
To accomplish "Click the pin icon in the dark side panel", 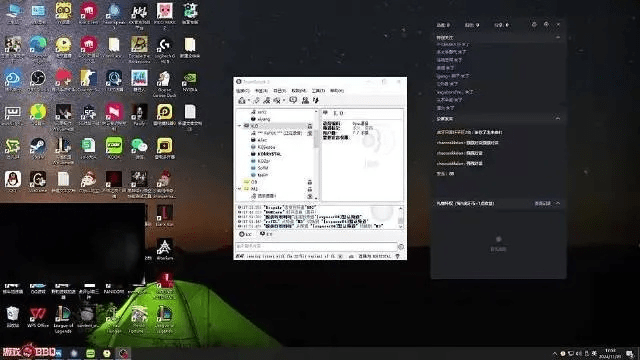I will (546, 25).
